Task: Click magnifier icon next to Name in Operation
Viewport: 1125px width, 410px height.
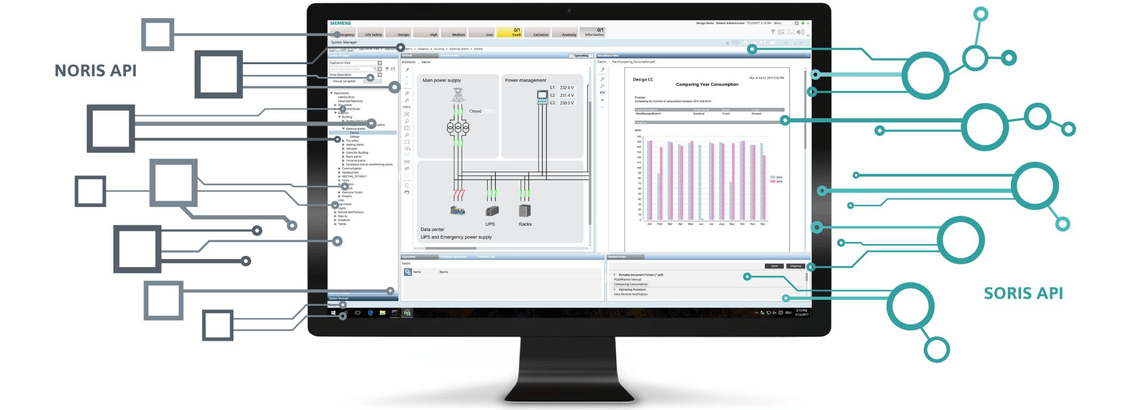Action: (408, 272)
